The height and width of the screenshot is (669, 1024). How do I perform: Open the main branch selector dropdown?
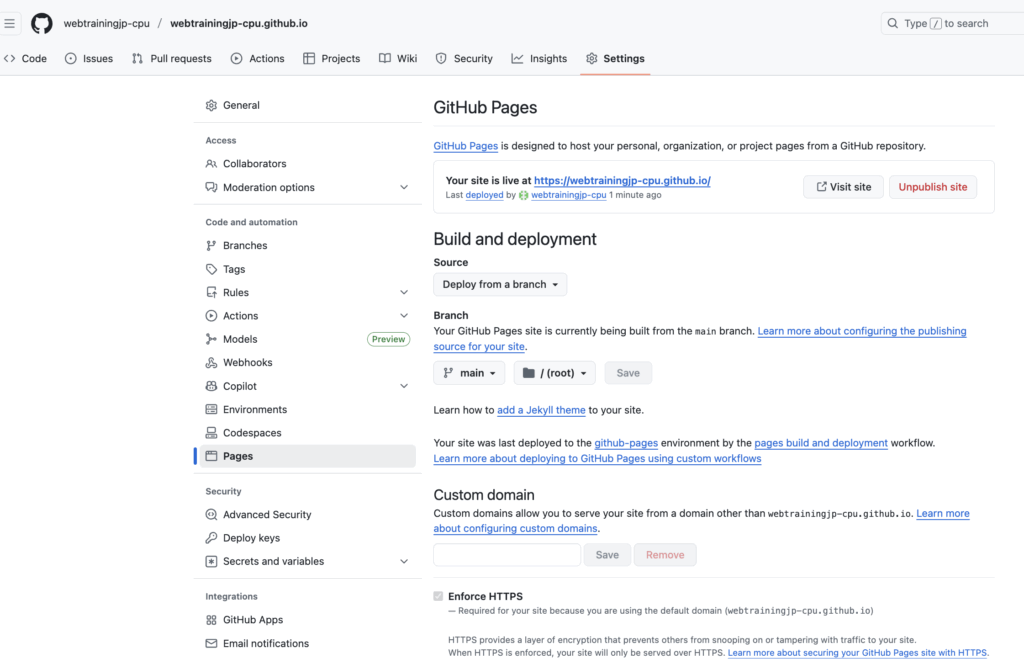pos(469,373)
